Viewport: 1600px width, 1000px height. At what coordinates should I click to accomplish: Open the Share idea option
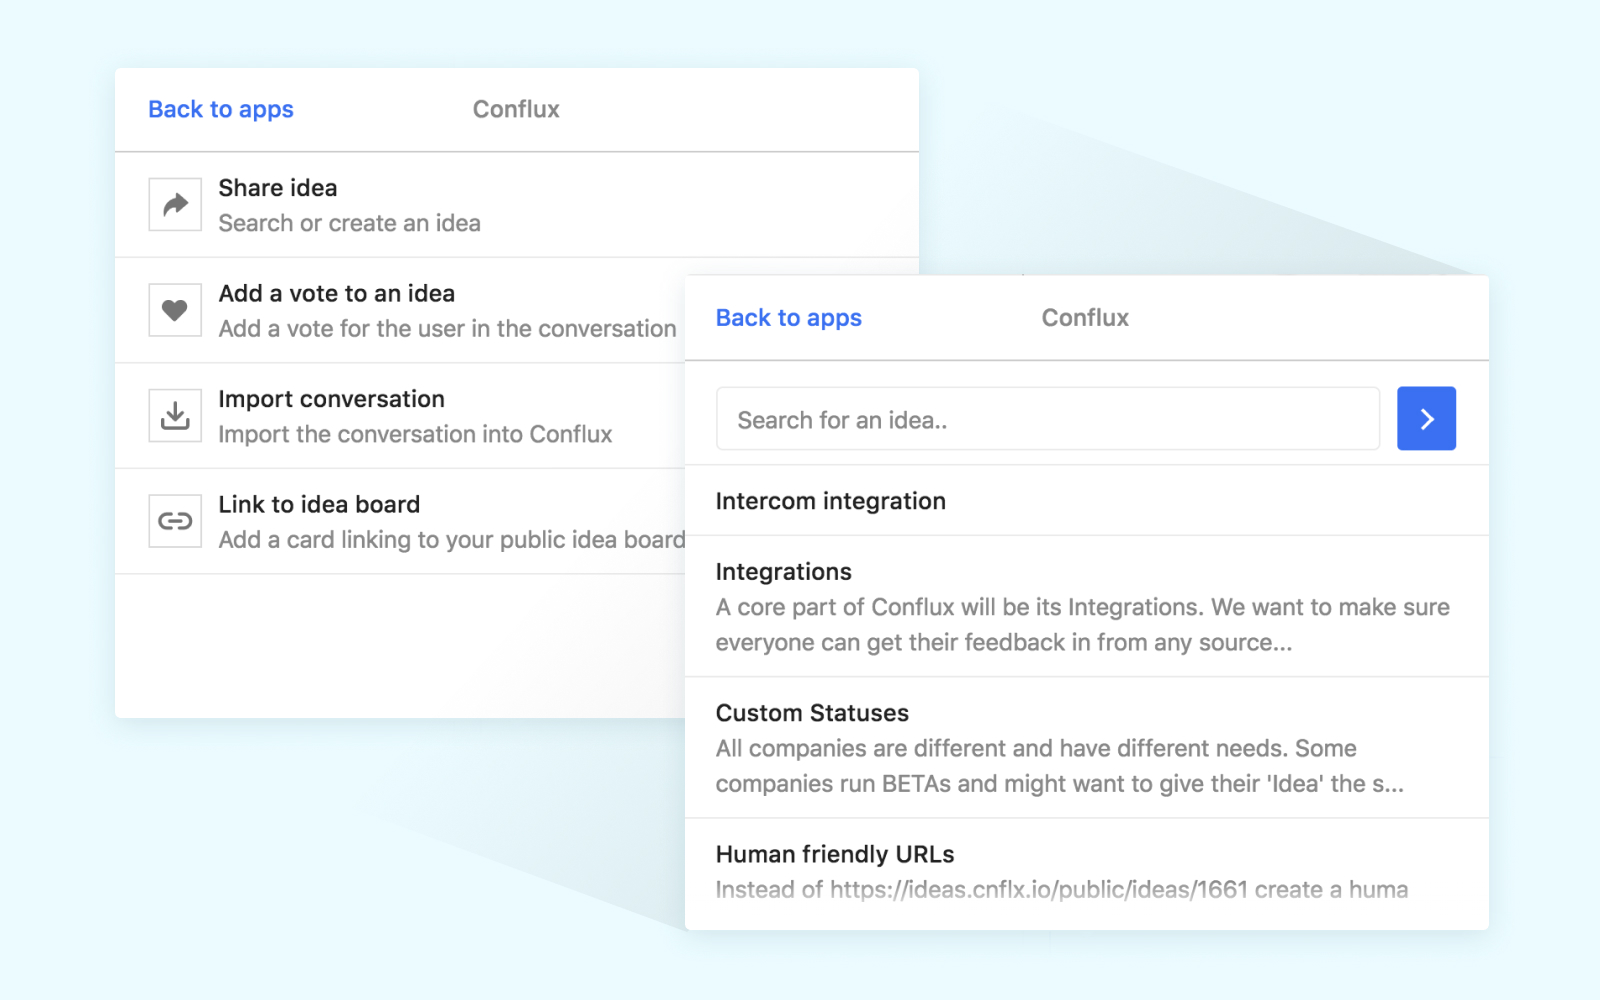[x=278, y=188]
